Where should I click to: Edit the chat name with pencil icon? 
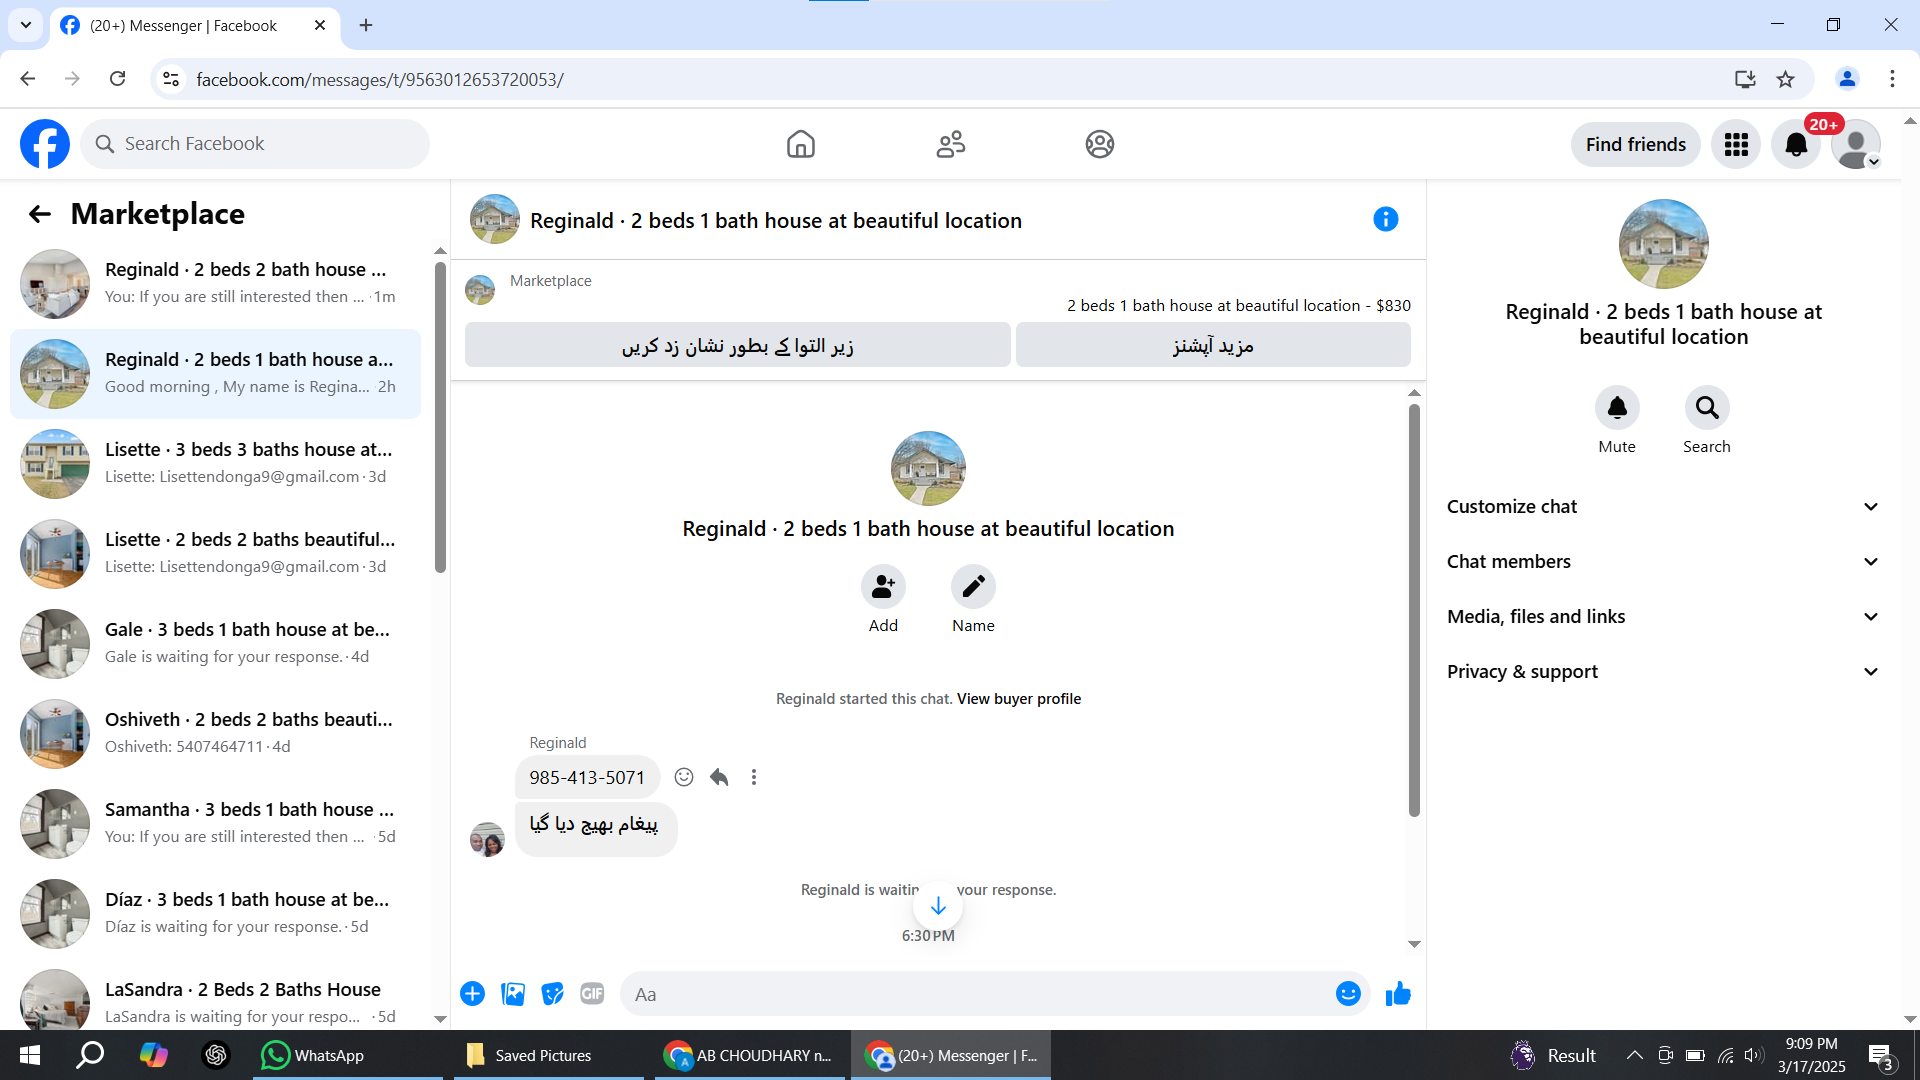click(973, 587)
